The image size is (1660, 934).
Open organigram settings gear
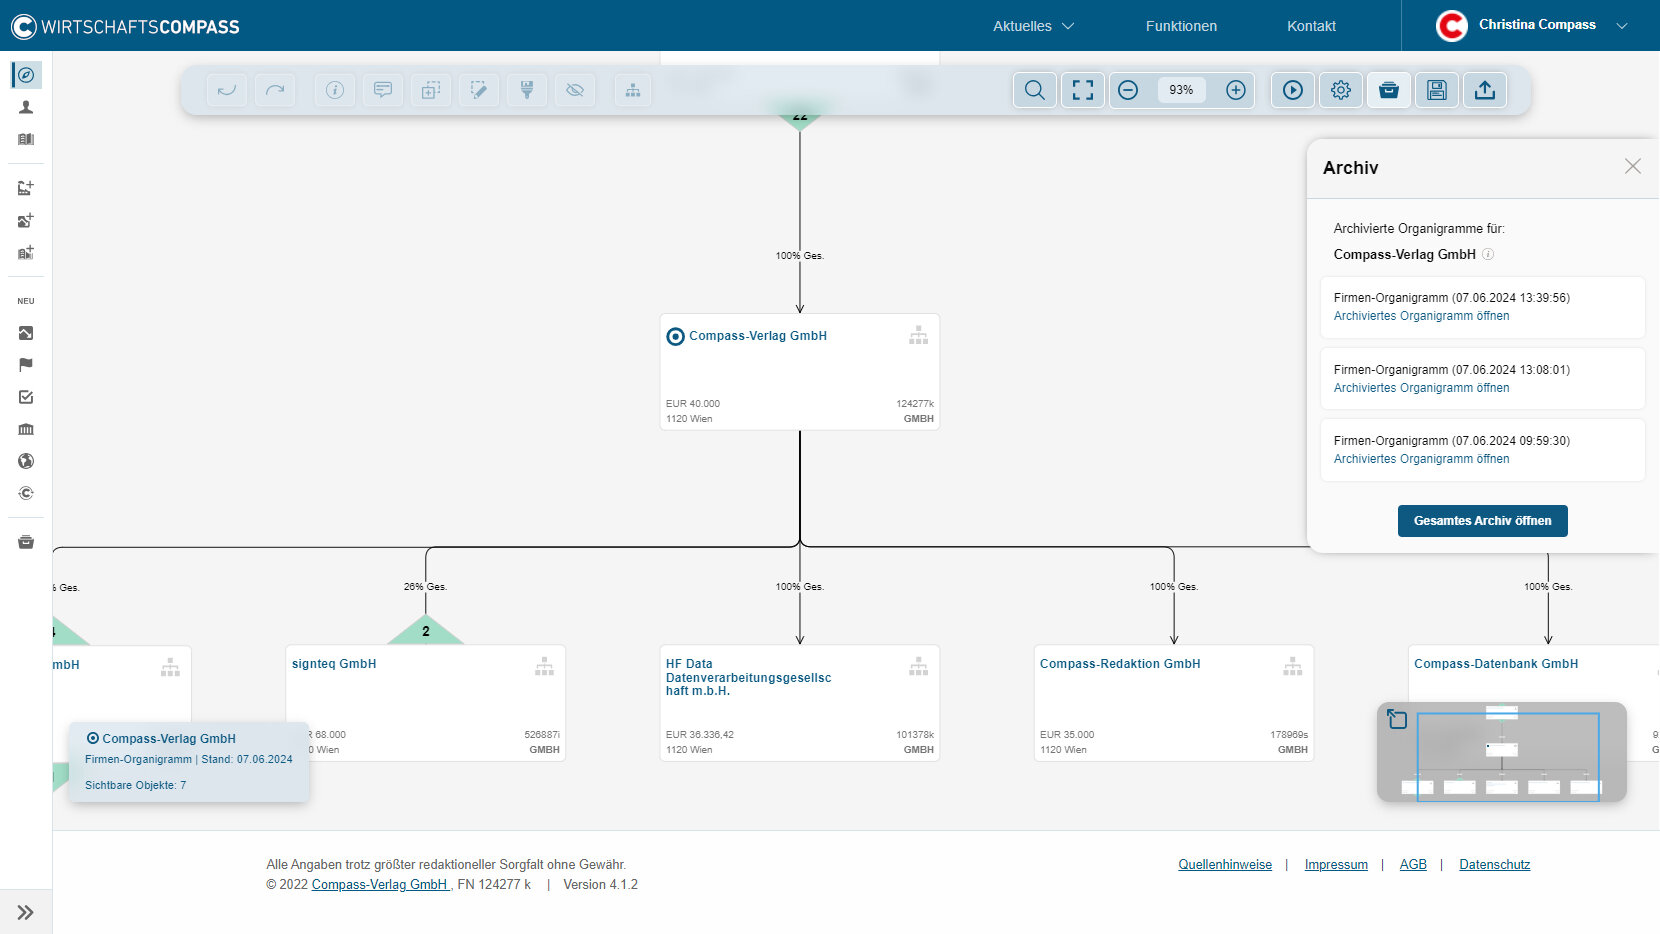click(1341, 90)
